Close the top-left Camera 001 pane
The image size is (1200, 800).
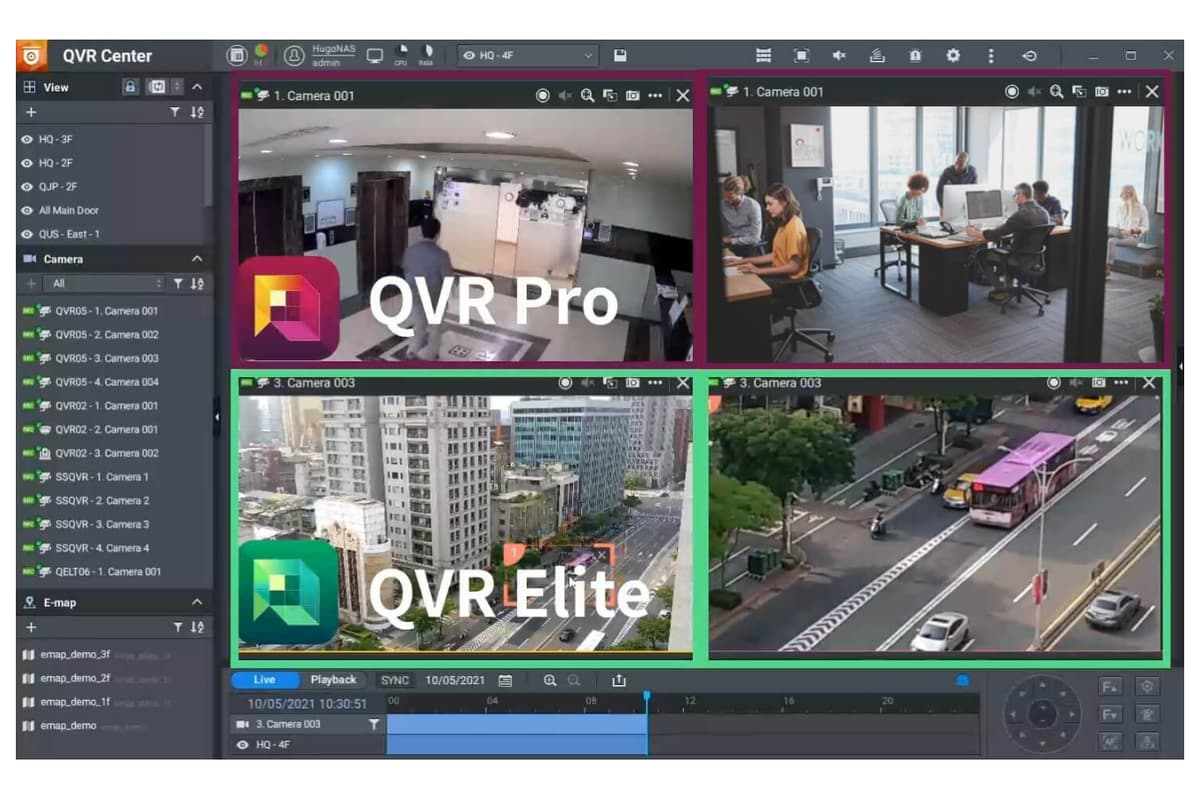683,95
